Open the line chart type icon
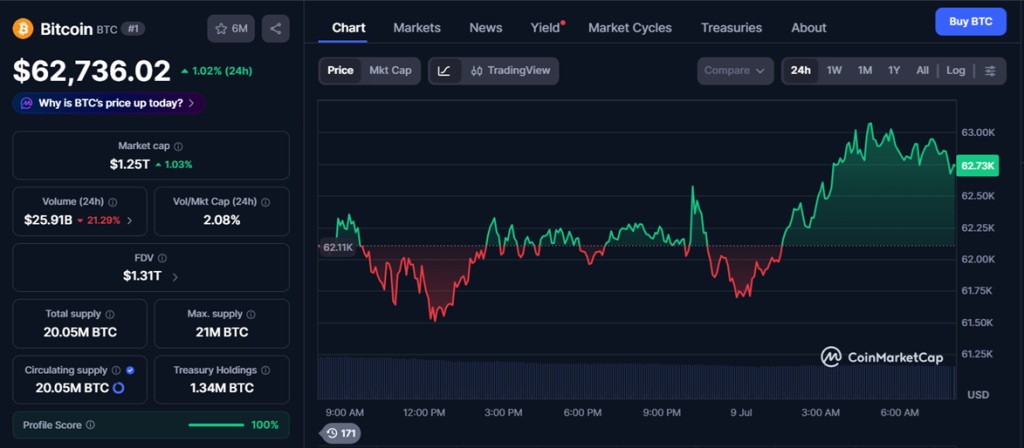Image resolution: width=1024 pixels, height=448 pixels. point(444,71)
